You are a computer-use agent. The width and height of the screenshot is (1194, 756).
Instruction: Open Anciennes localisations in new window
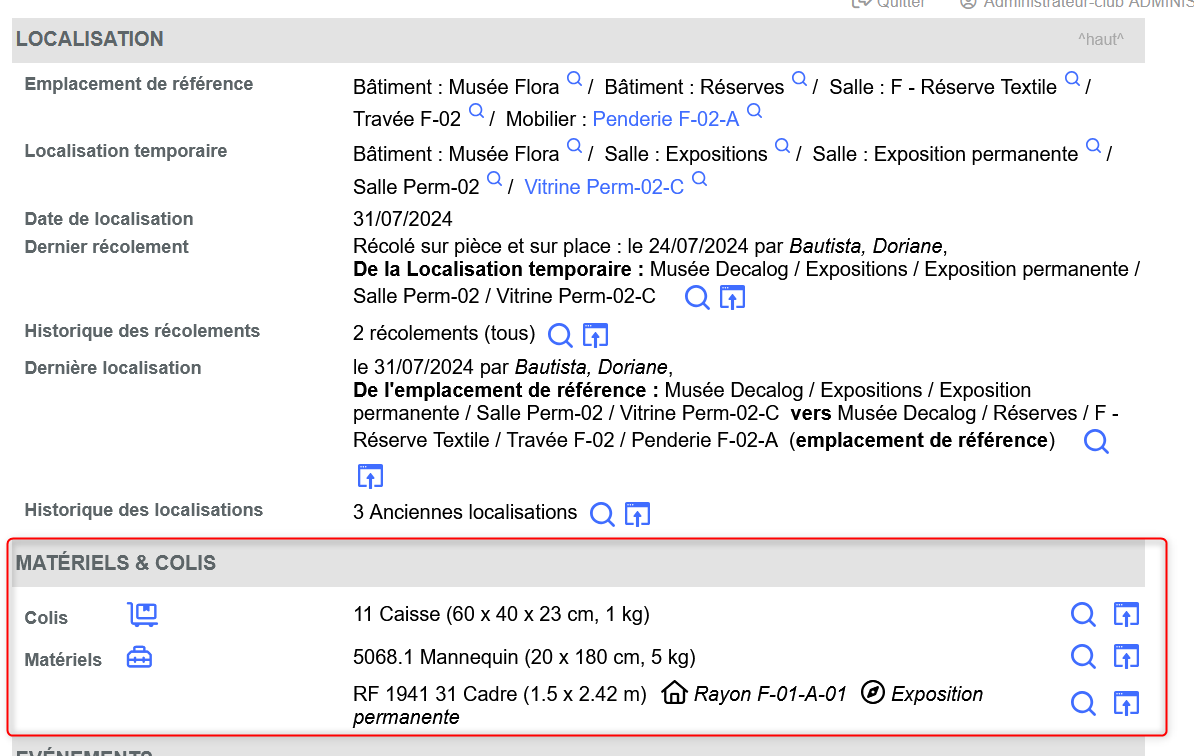coord(638,514)
